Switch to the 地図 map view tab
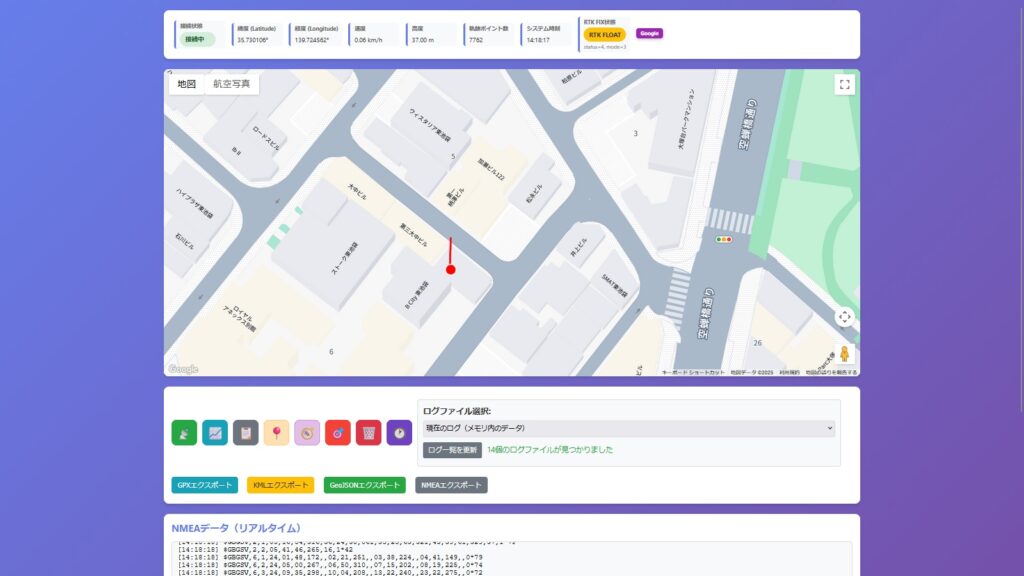This screenshot has width=1024, height=576. tap(187, 84)
